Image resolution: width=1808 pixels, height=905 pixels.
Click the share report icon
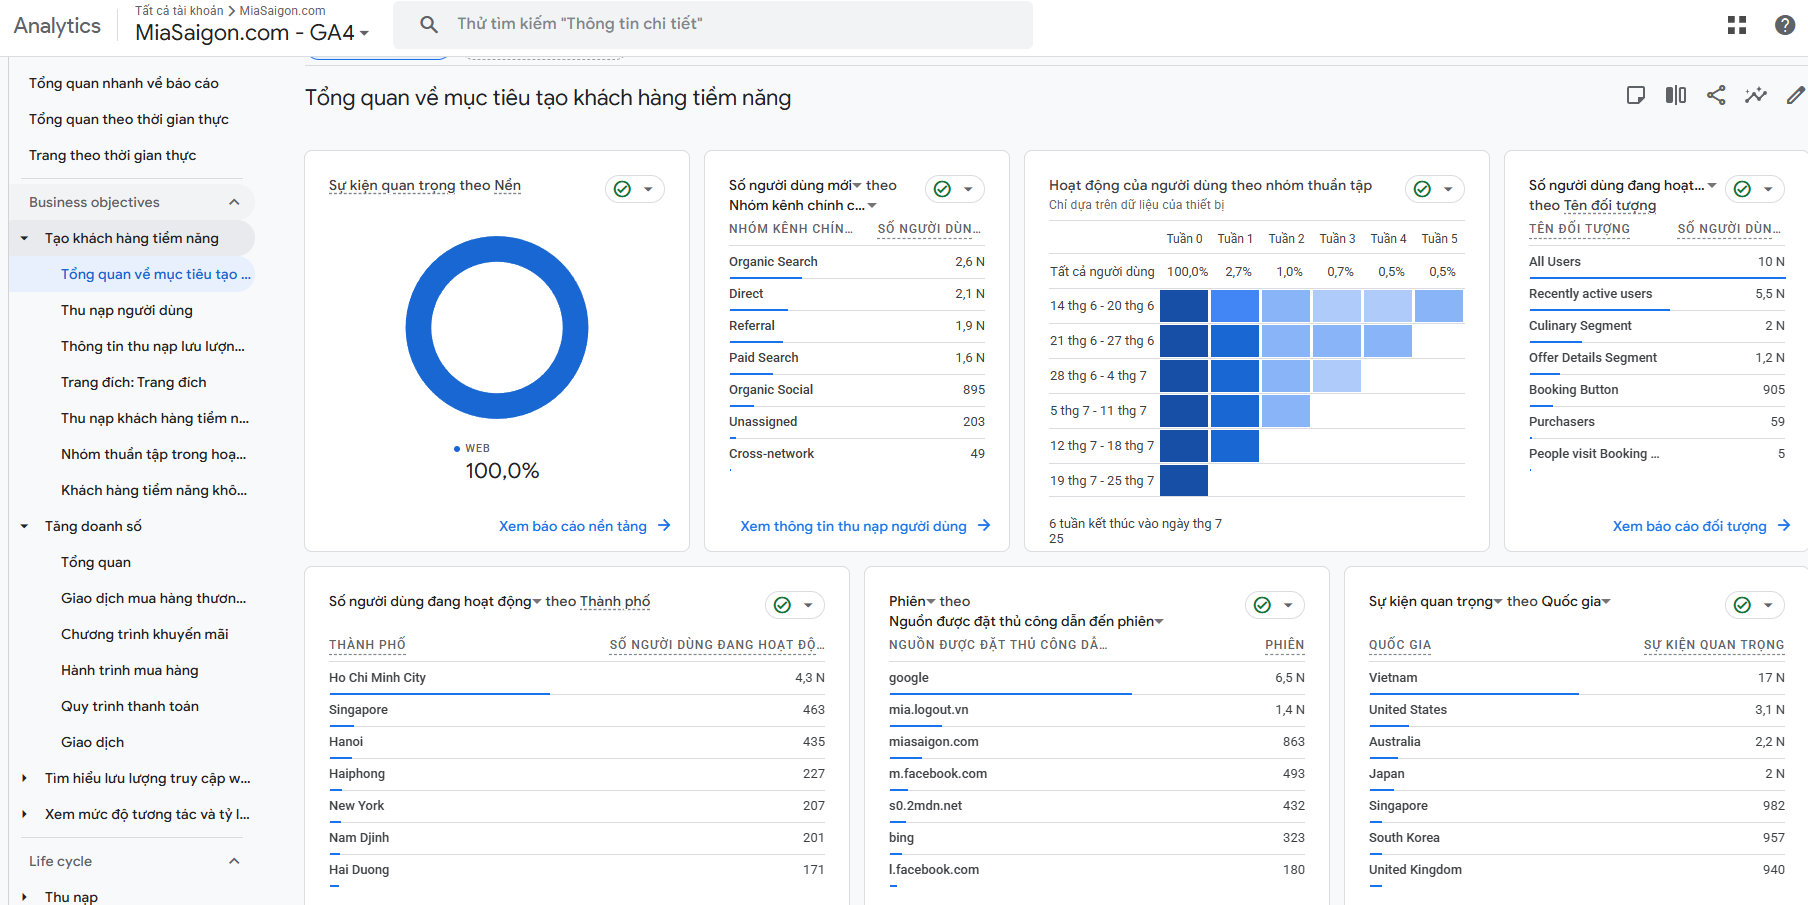[1716, 95]
